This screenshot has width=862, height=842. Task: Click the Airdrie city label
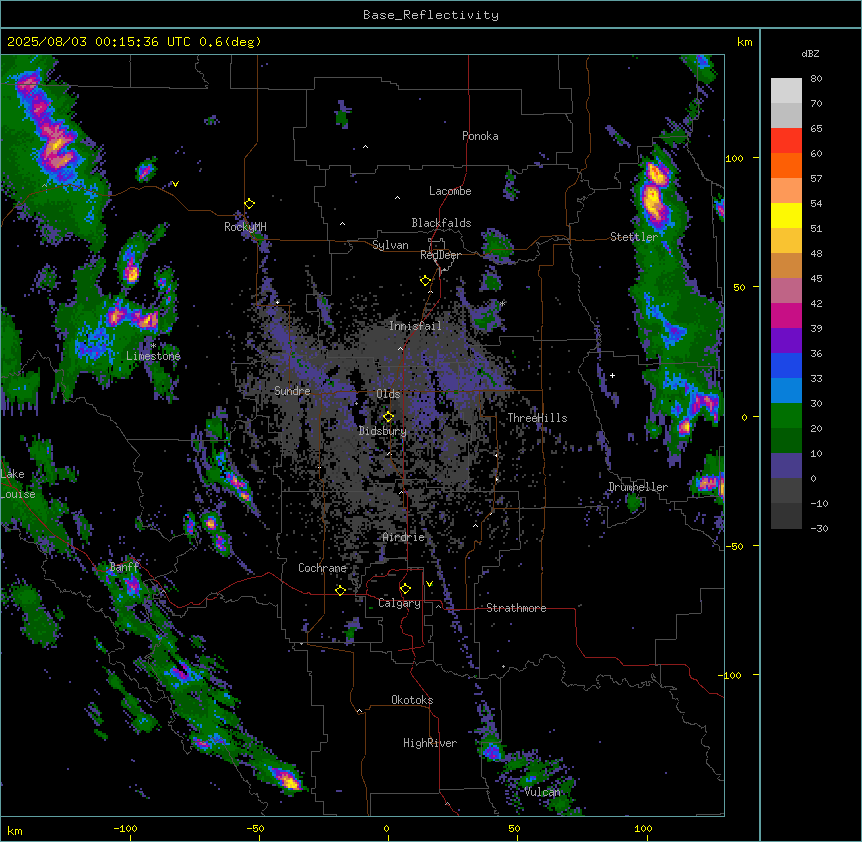pos(404,537)
